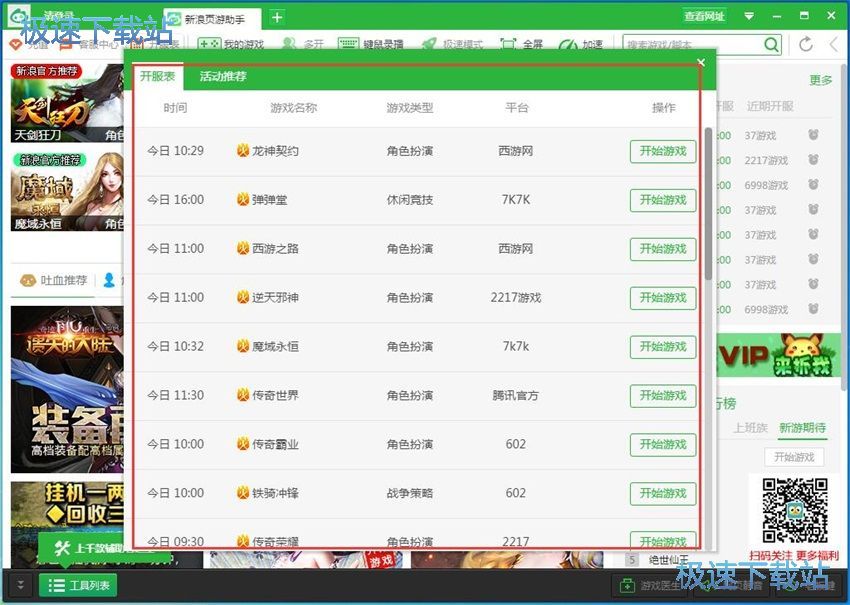Open the 魔域永恒 recommended game thumbnail
Viewport: 850px width, 605px height.
click(x=67, y=191)
